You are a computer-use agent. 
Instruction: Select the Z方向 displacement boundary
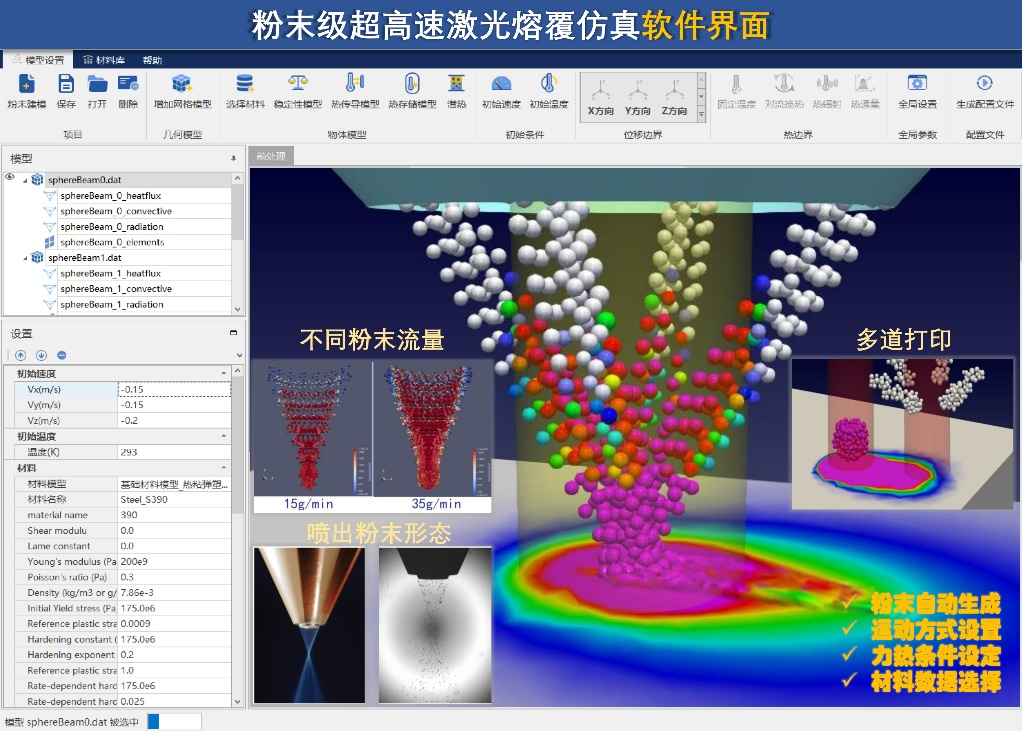point(674,97)
